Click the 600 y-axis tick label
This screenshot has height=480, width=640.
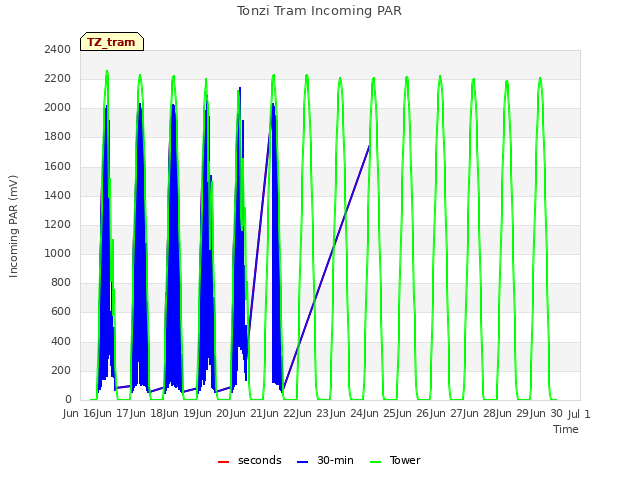(x=61, y=312)
